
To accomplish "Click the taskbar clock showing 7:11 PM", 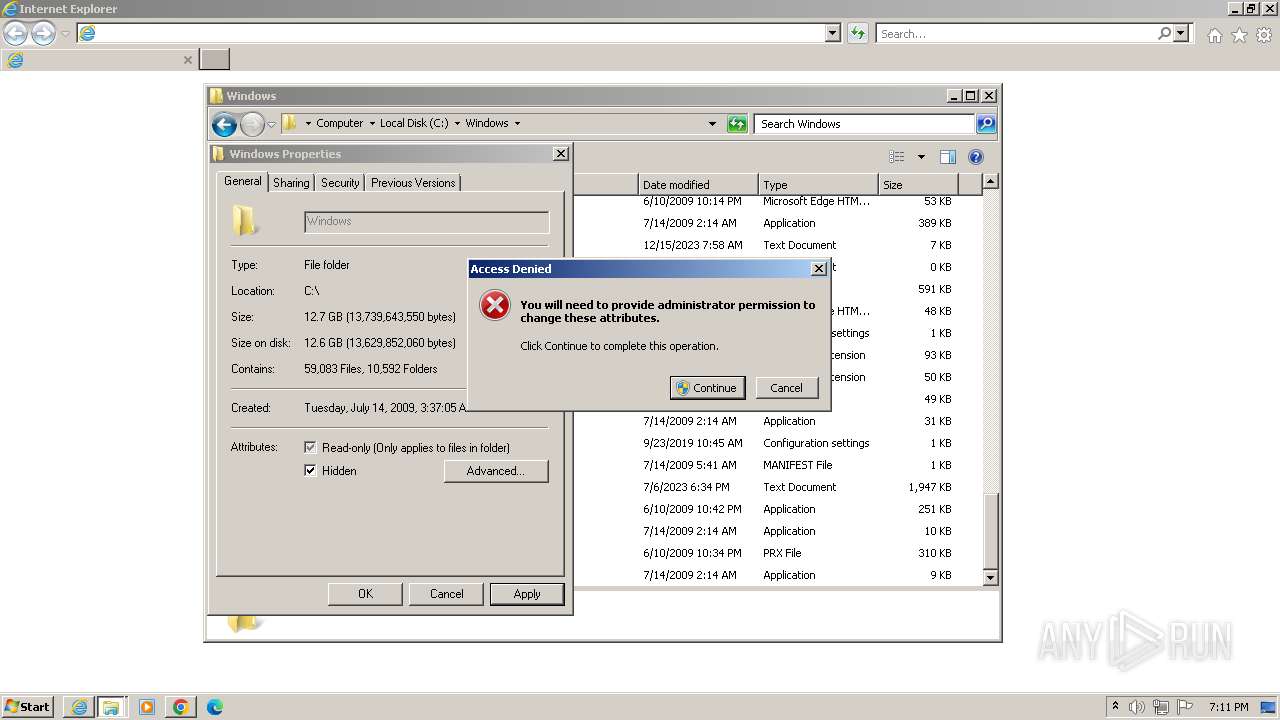I will click(1228, 707).
